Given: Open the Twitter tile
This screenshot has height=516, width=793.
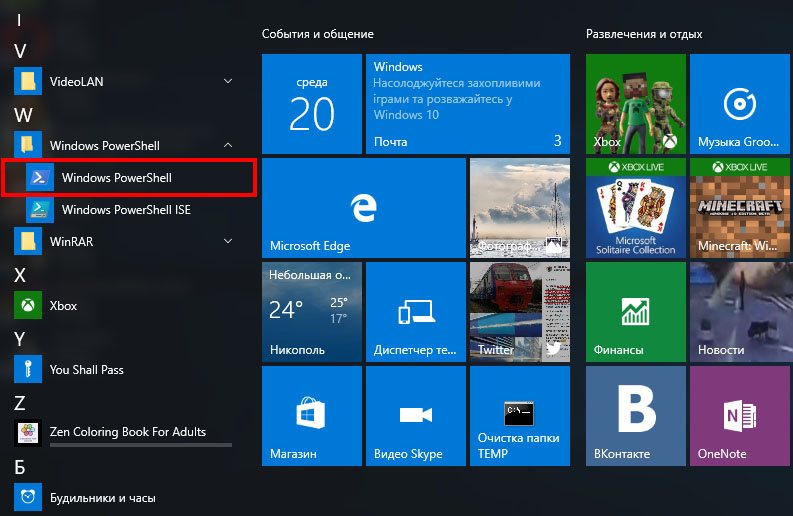Looking at the screenshot, I should (520, 312).
